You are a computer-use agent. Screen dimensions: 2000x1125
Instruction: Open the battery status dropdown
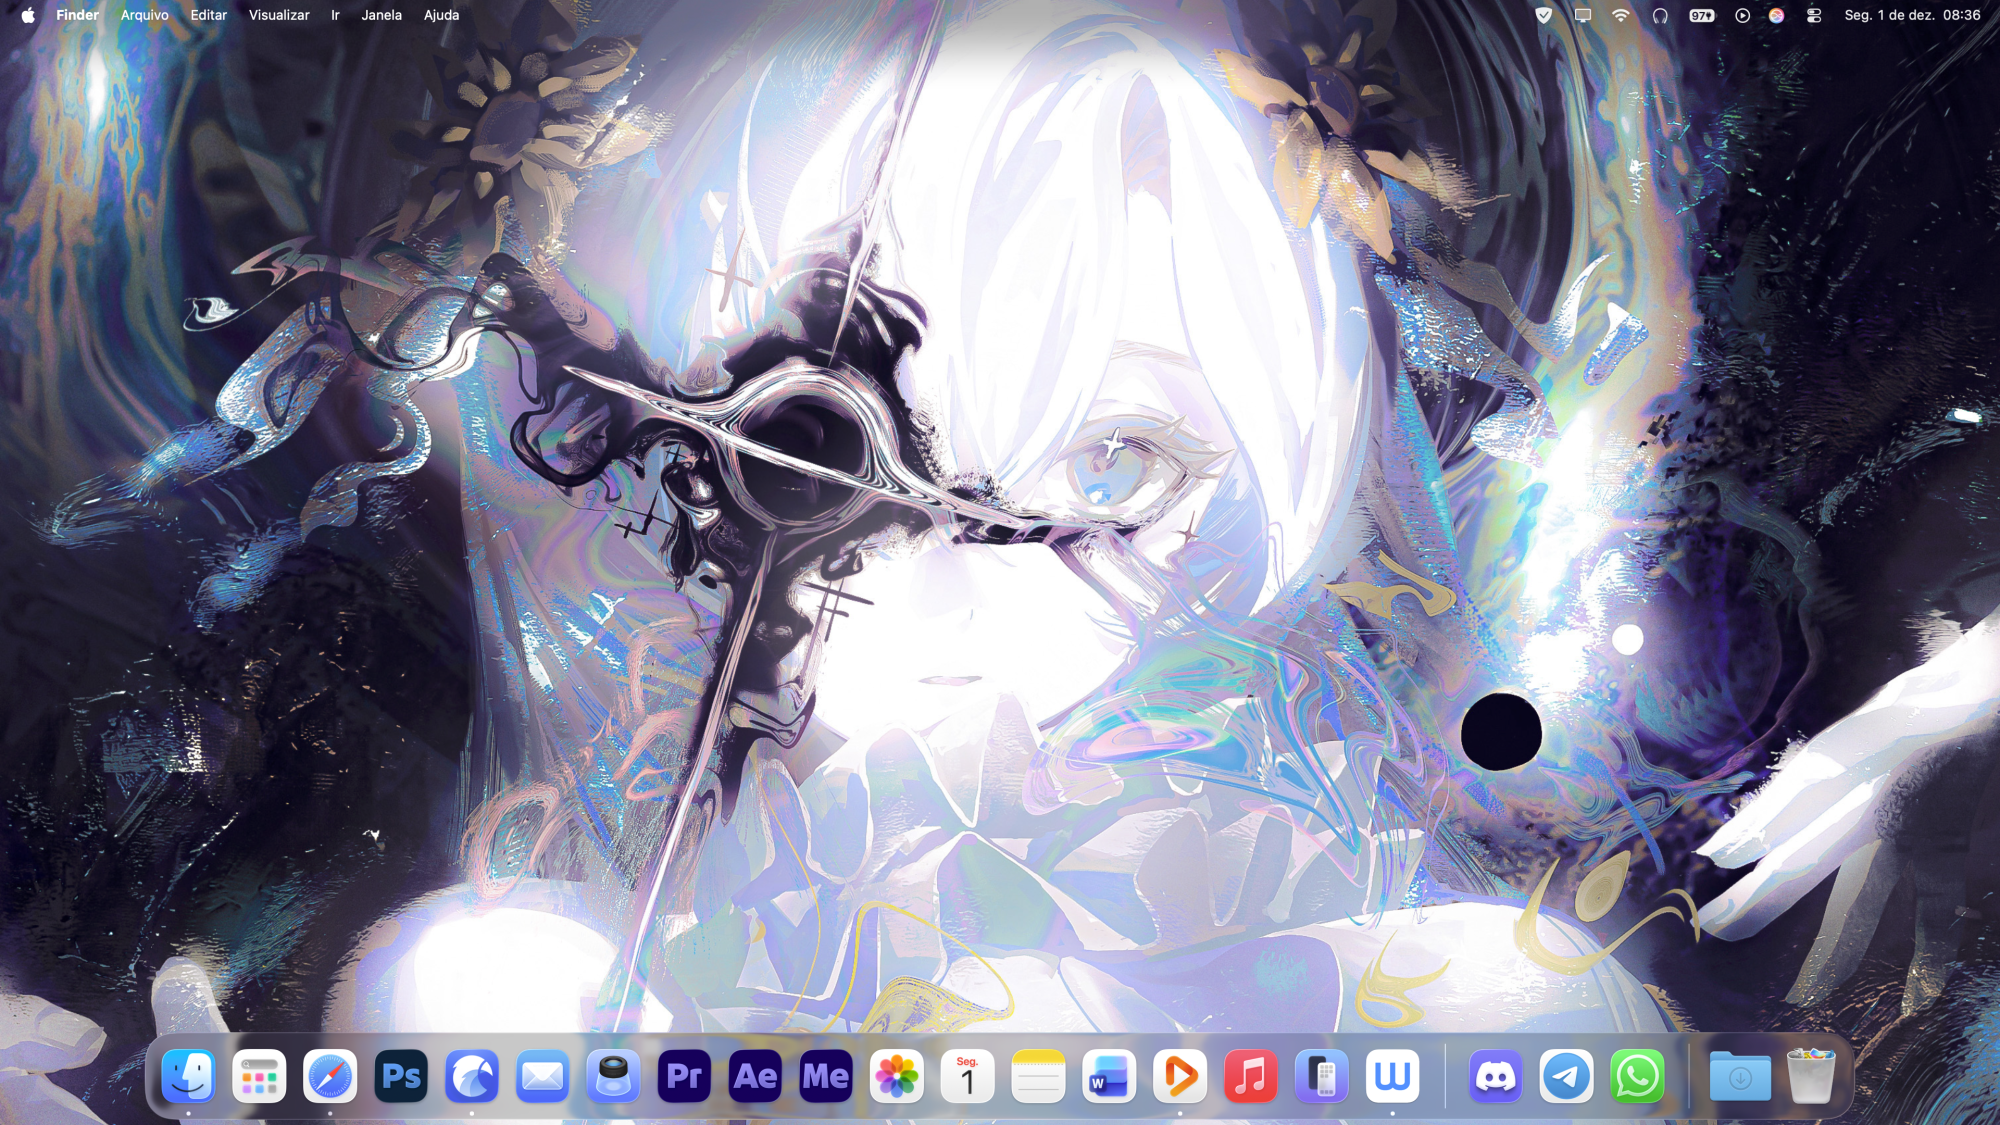[x=1702, y=15]
